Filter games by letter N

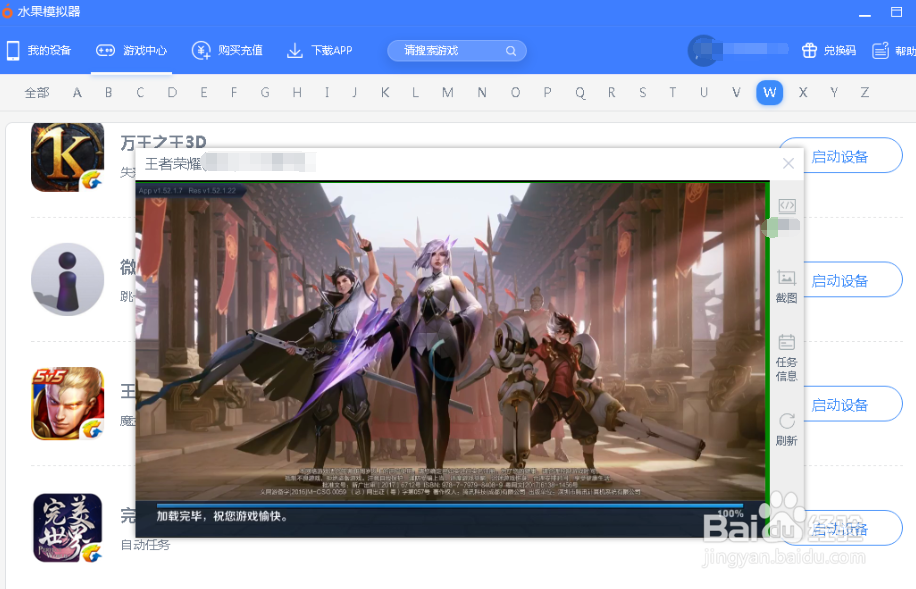481,92
